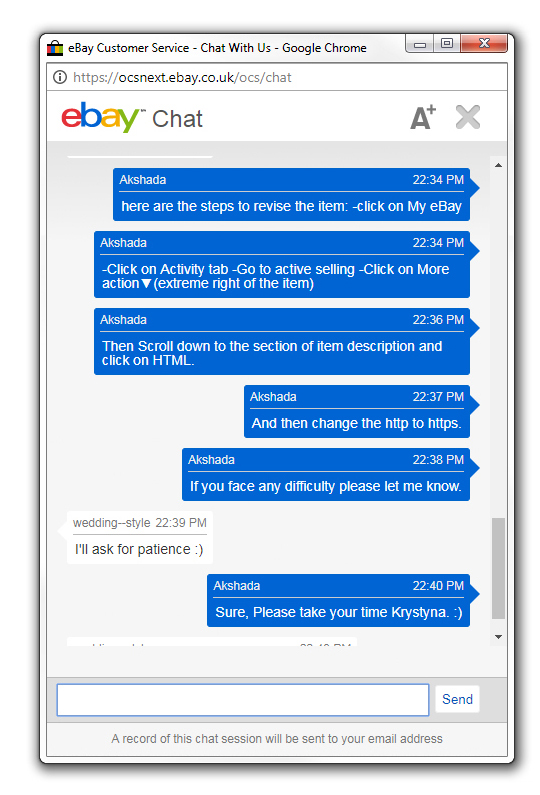Click the scrollbar up arrow
This screenshot has height=795, width=540.
pos(498,165)
